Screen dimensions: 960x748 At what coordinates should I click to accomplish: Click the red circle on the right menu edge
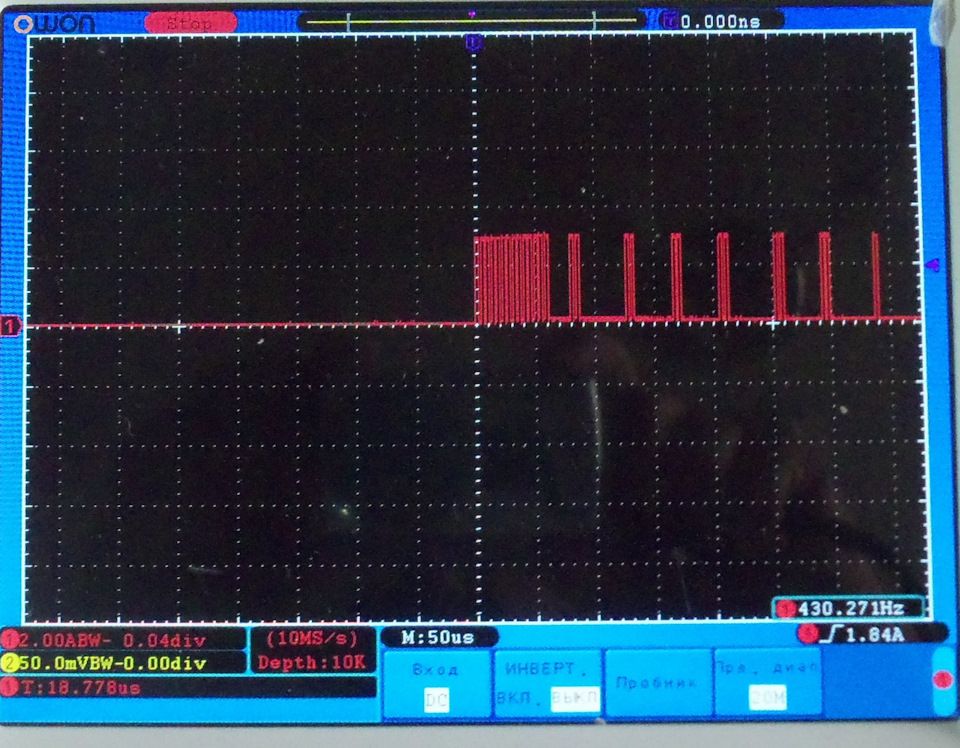[943, 679]
